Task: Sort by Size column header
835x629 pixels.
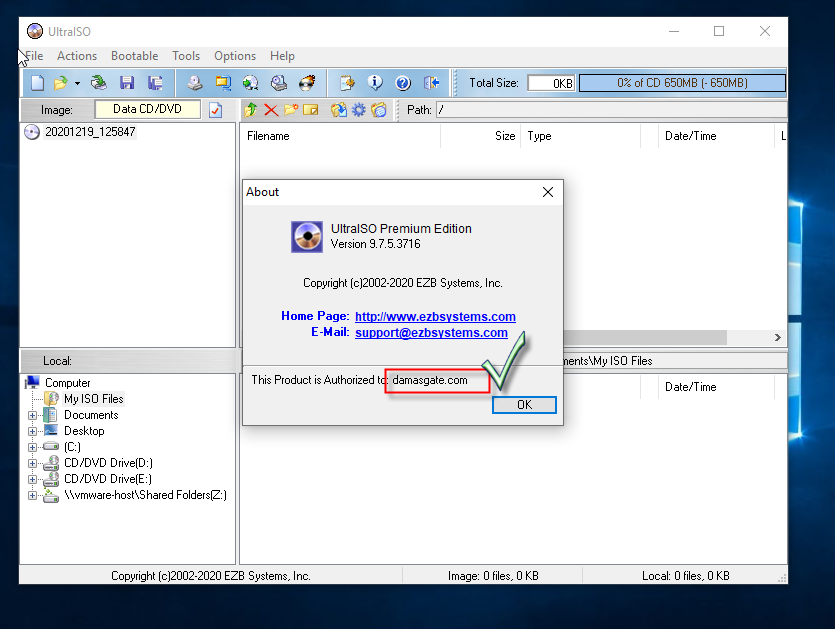Action: point(480,136)
